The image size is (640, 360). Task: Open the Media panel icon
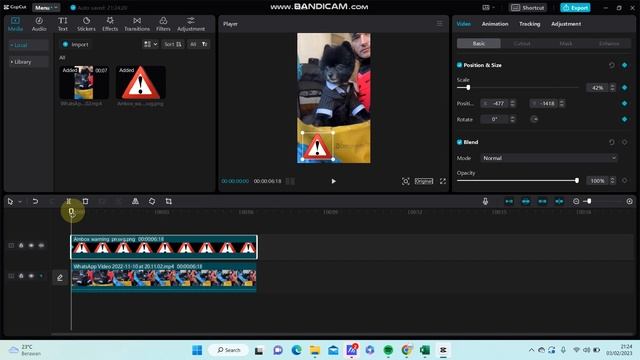click(15, 24)
